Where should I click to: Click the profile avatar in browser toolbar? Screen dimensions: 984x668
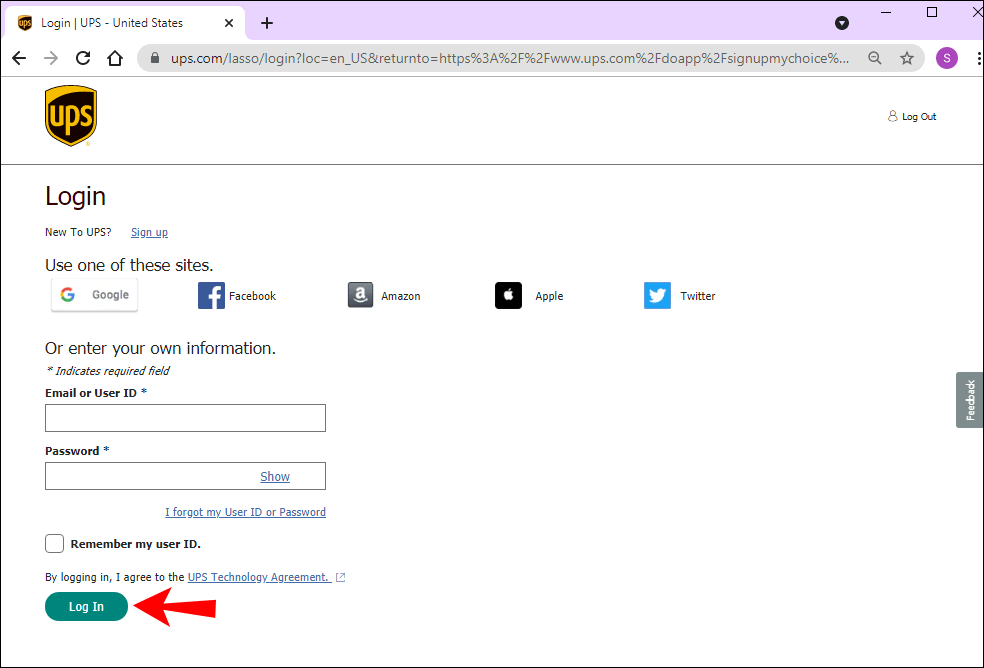tap(947, 58)
